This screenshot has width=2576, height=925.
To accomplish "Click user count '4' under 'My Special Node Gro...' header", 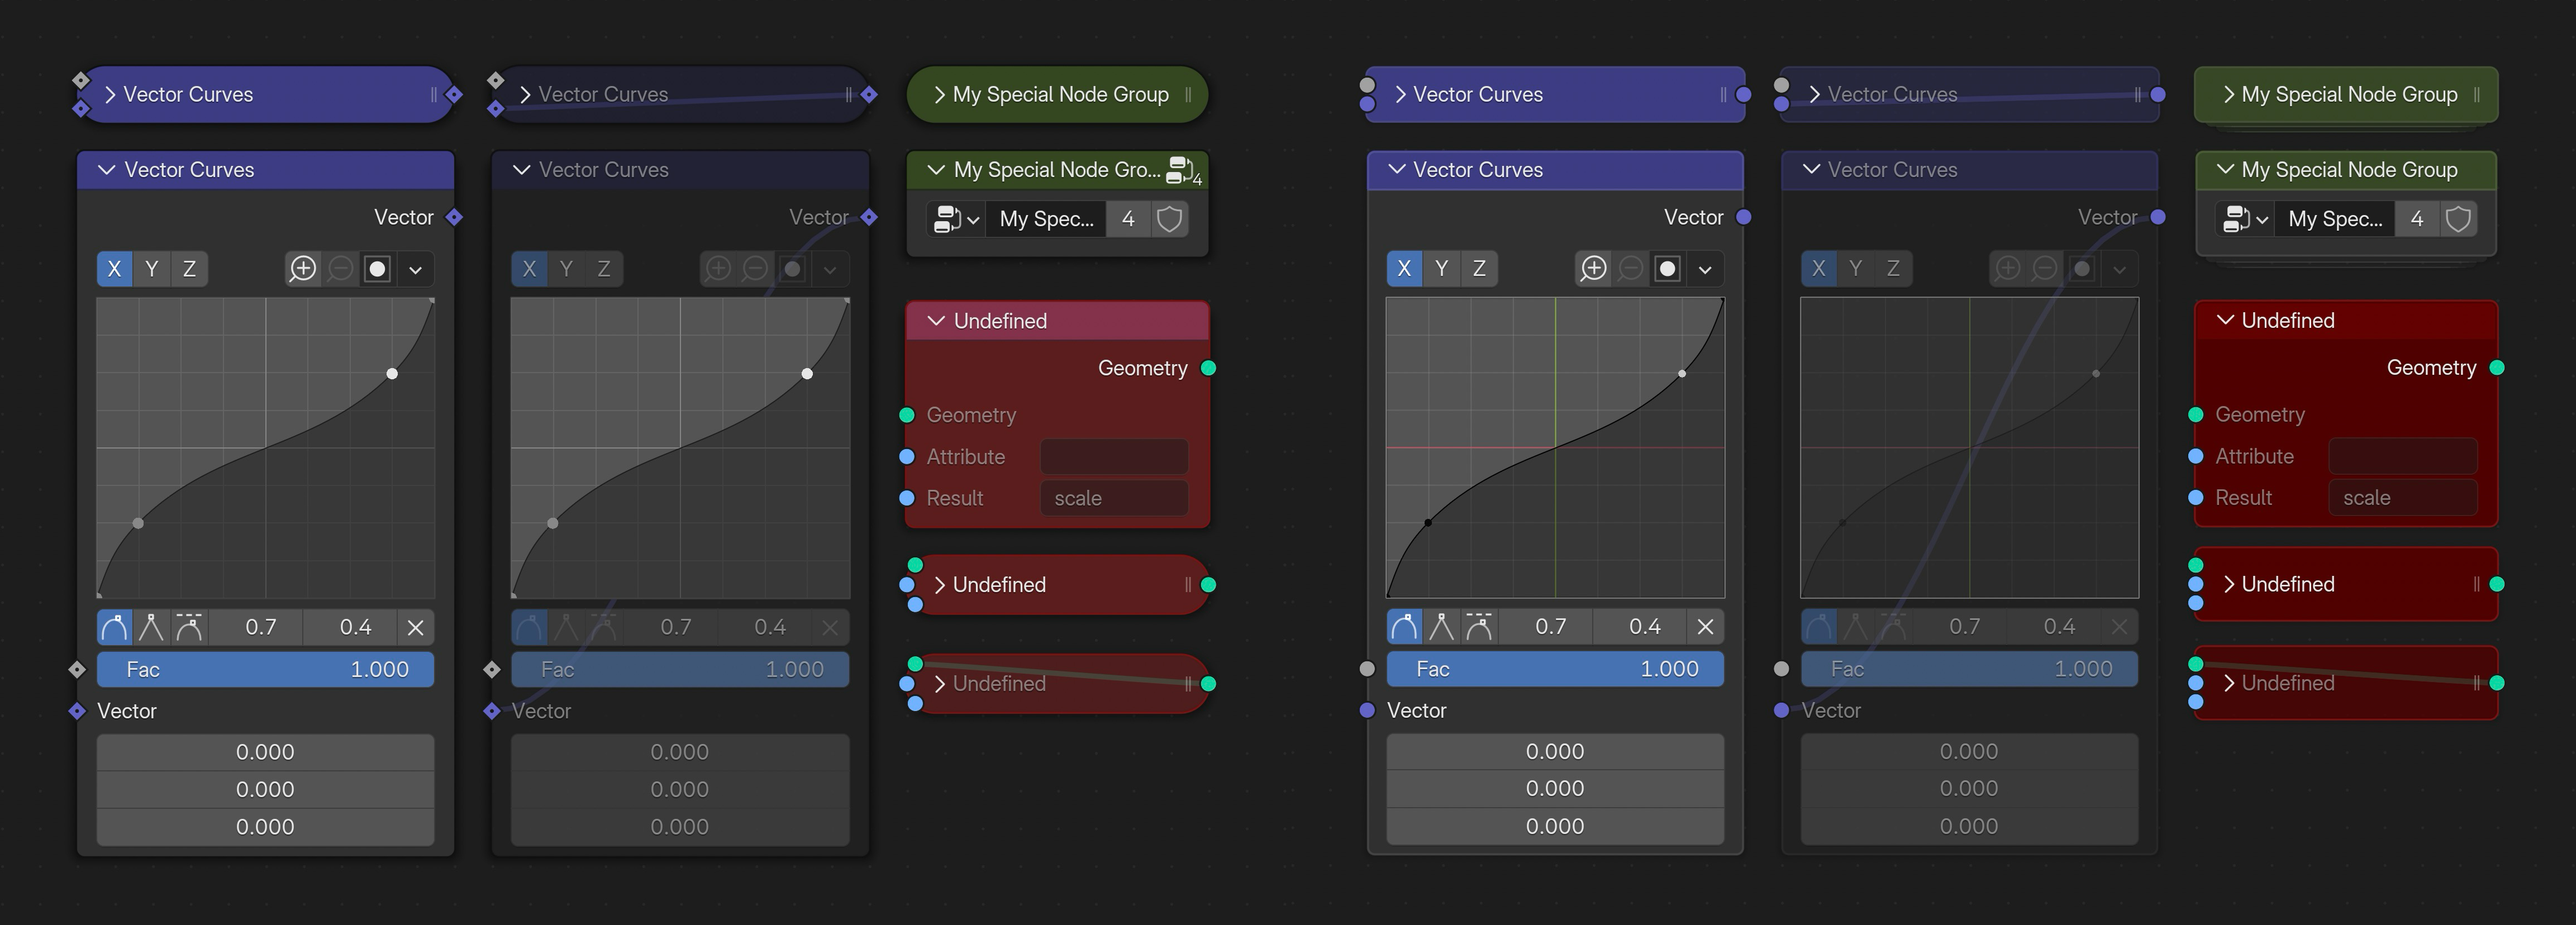I will click(1127, 219).
